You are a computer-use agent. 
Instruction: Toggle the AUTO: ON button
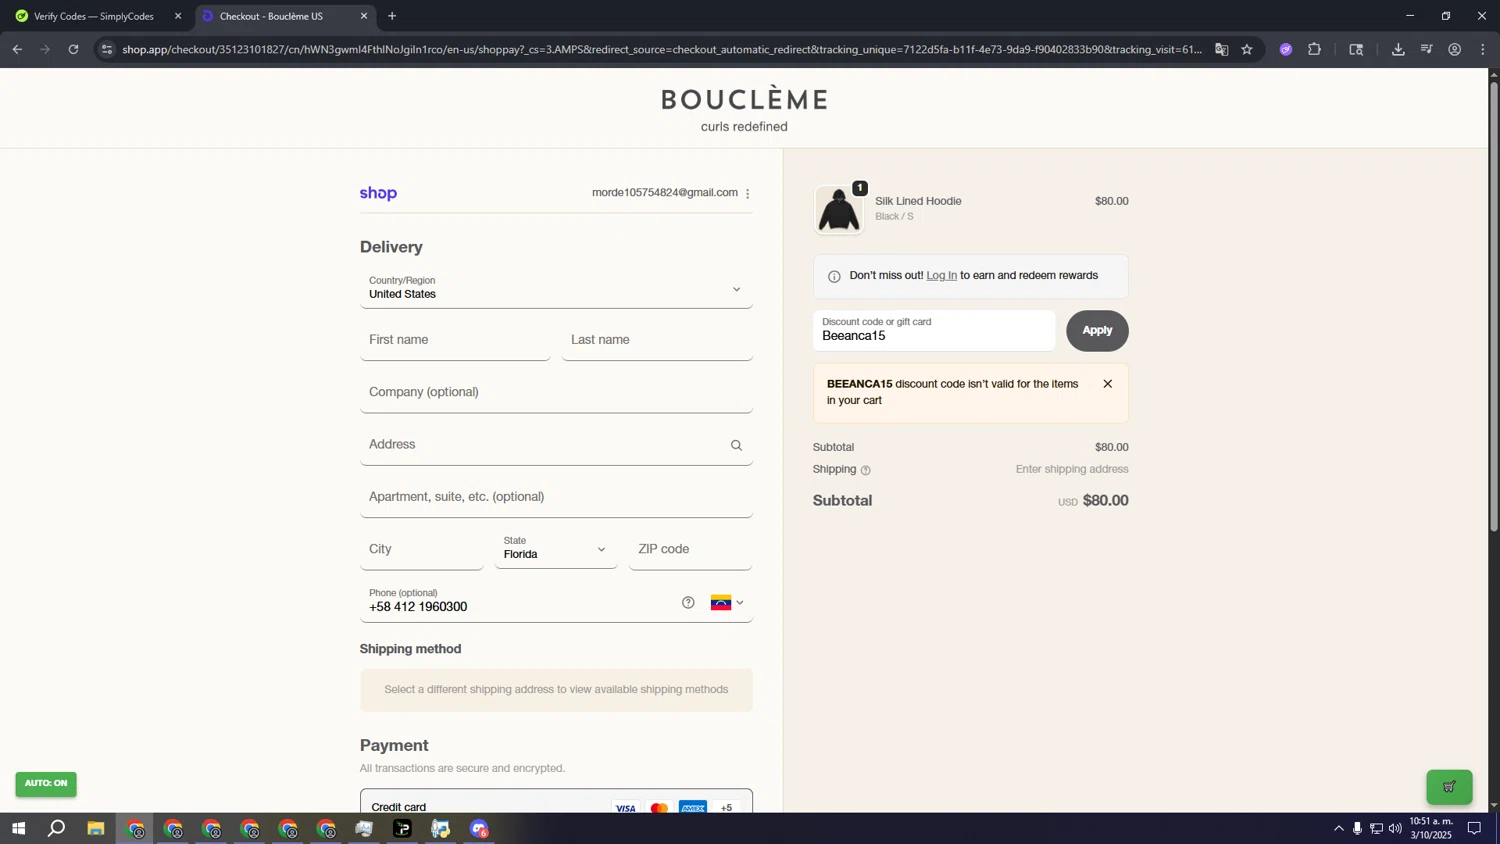click(x=46, y=784)
